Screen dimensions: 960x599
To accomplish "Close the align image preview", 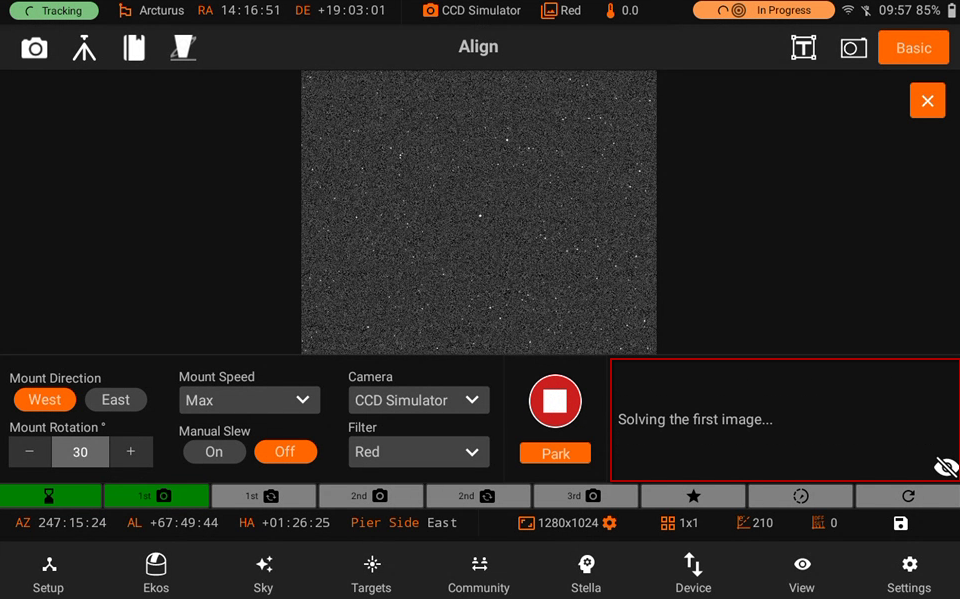I will tap(928, 100).
